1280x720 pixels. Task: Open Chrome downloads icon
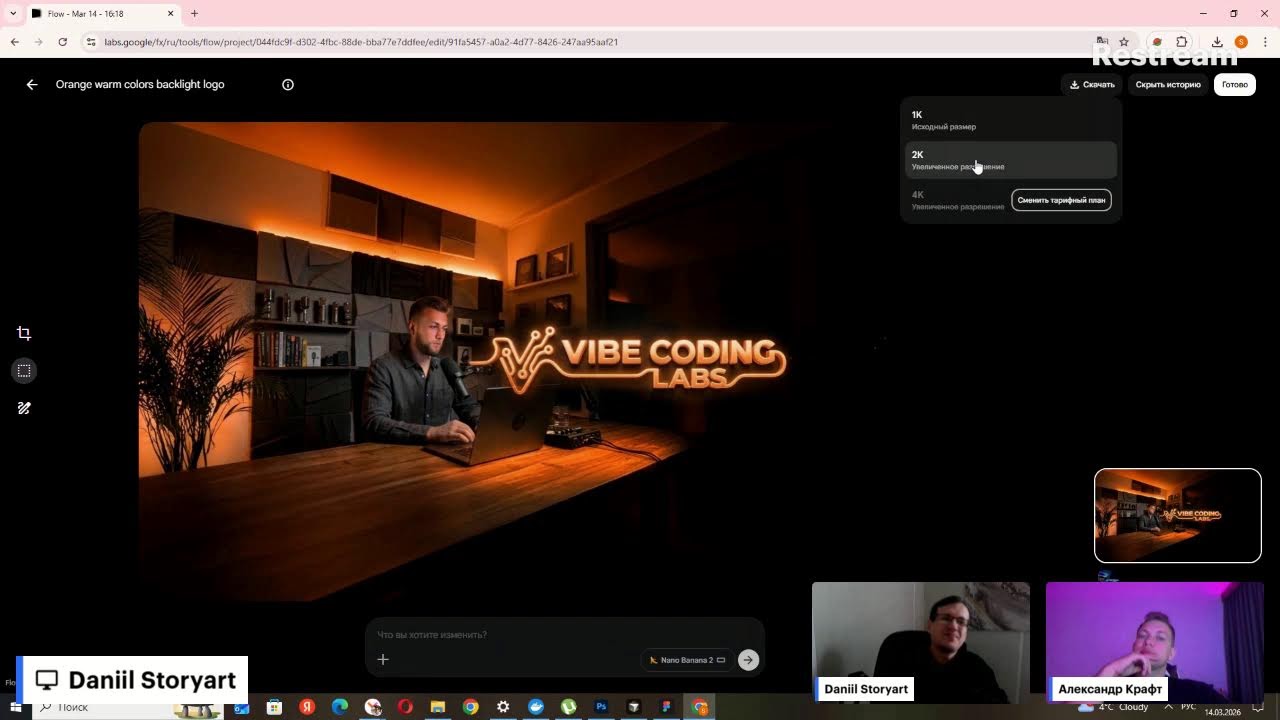[x=1217, y=42]
